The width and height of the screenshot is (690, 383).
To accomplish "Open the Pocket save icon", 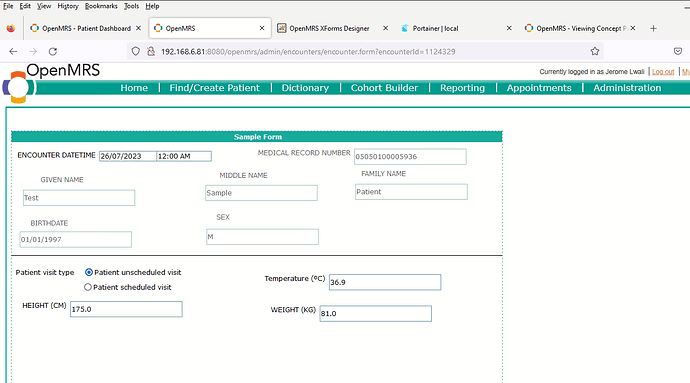I will click(678, 52).
